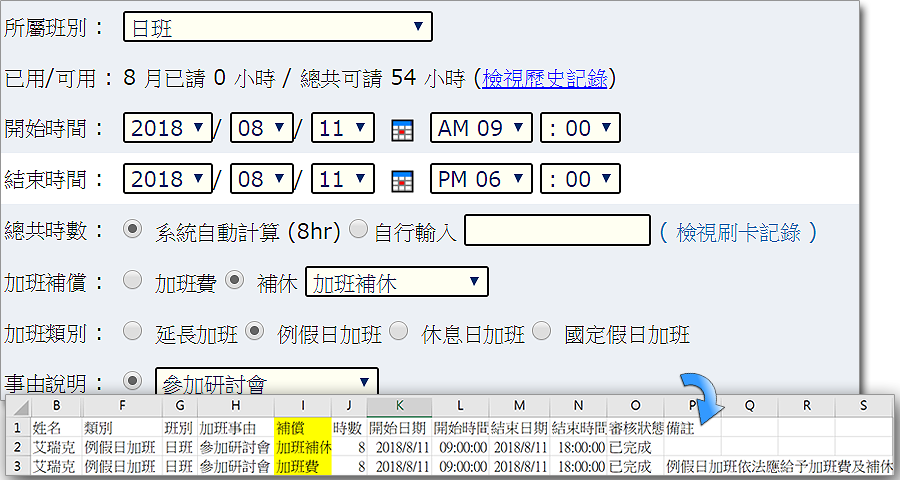Choose 補休 compensation radio button
This screenshot has width=900, height=480.
coord(234,281)
